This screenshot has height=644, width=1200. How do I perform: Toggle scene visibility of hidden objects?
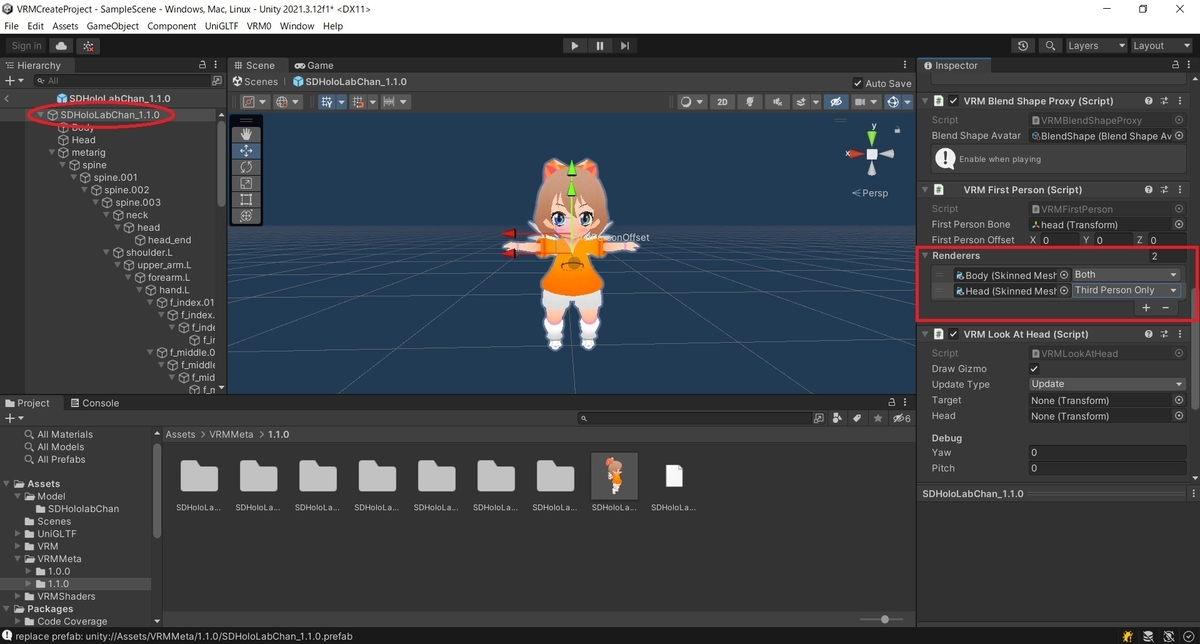click(x=836, y=102)
